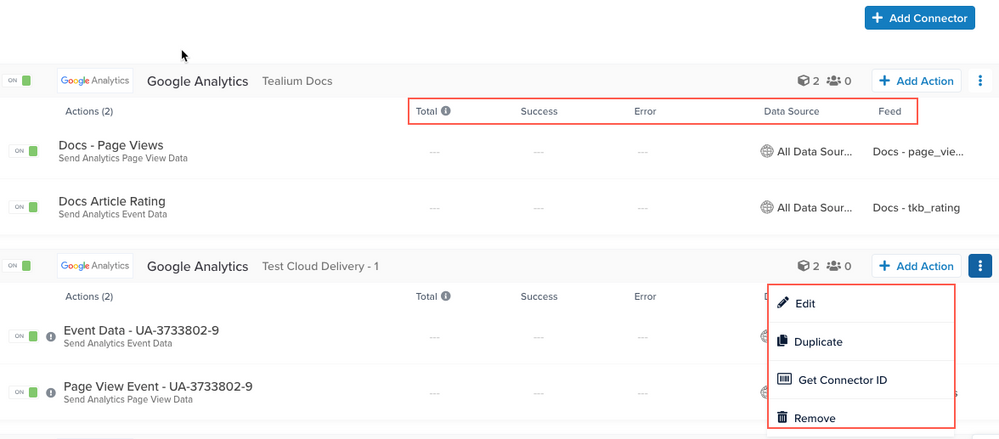The height and width of the screenshot is (439, 999).
Task: Click globe icon in Docs - Page Views row
Action: click(x=767, y=151)
